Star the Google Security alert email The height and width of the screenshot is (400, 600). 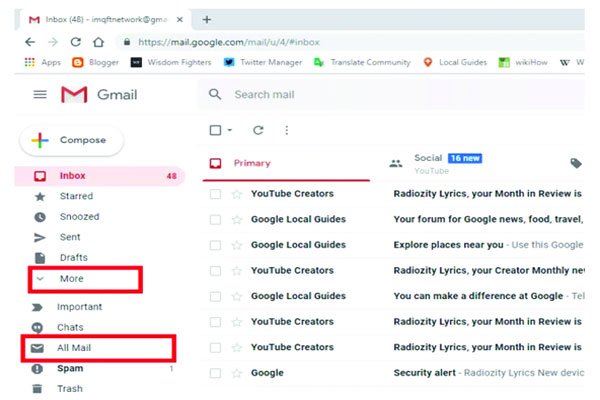click(237, 373)
